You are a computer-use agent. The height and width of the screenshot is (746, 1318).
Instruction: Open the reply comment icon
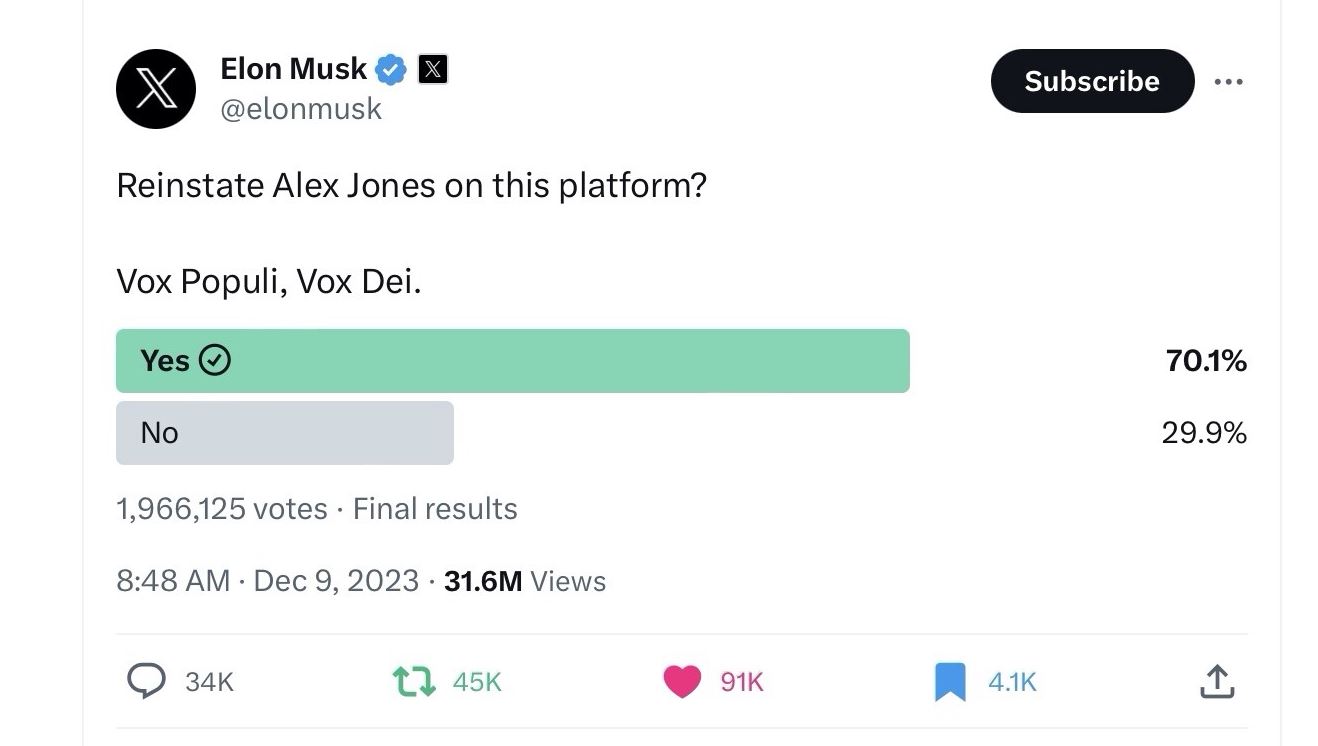(147, 681)
